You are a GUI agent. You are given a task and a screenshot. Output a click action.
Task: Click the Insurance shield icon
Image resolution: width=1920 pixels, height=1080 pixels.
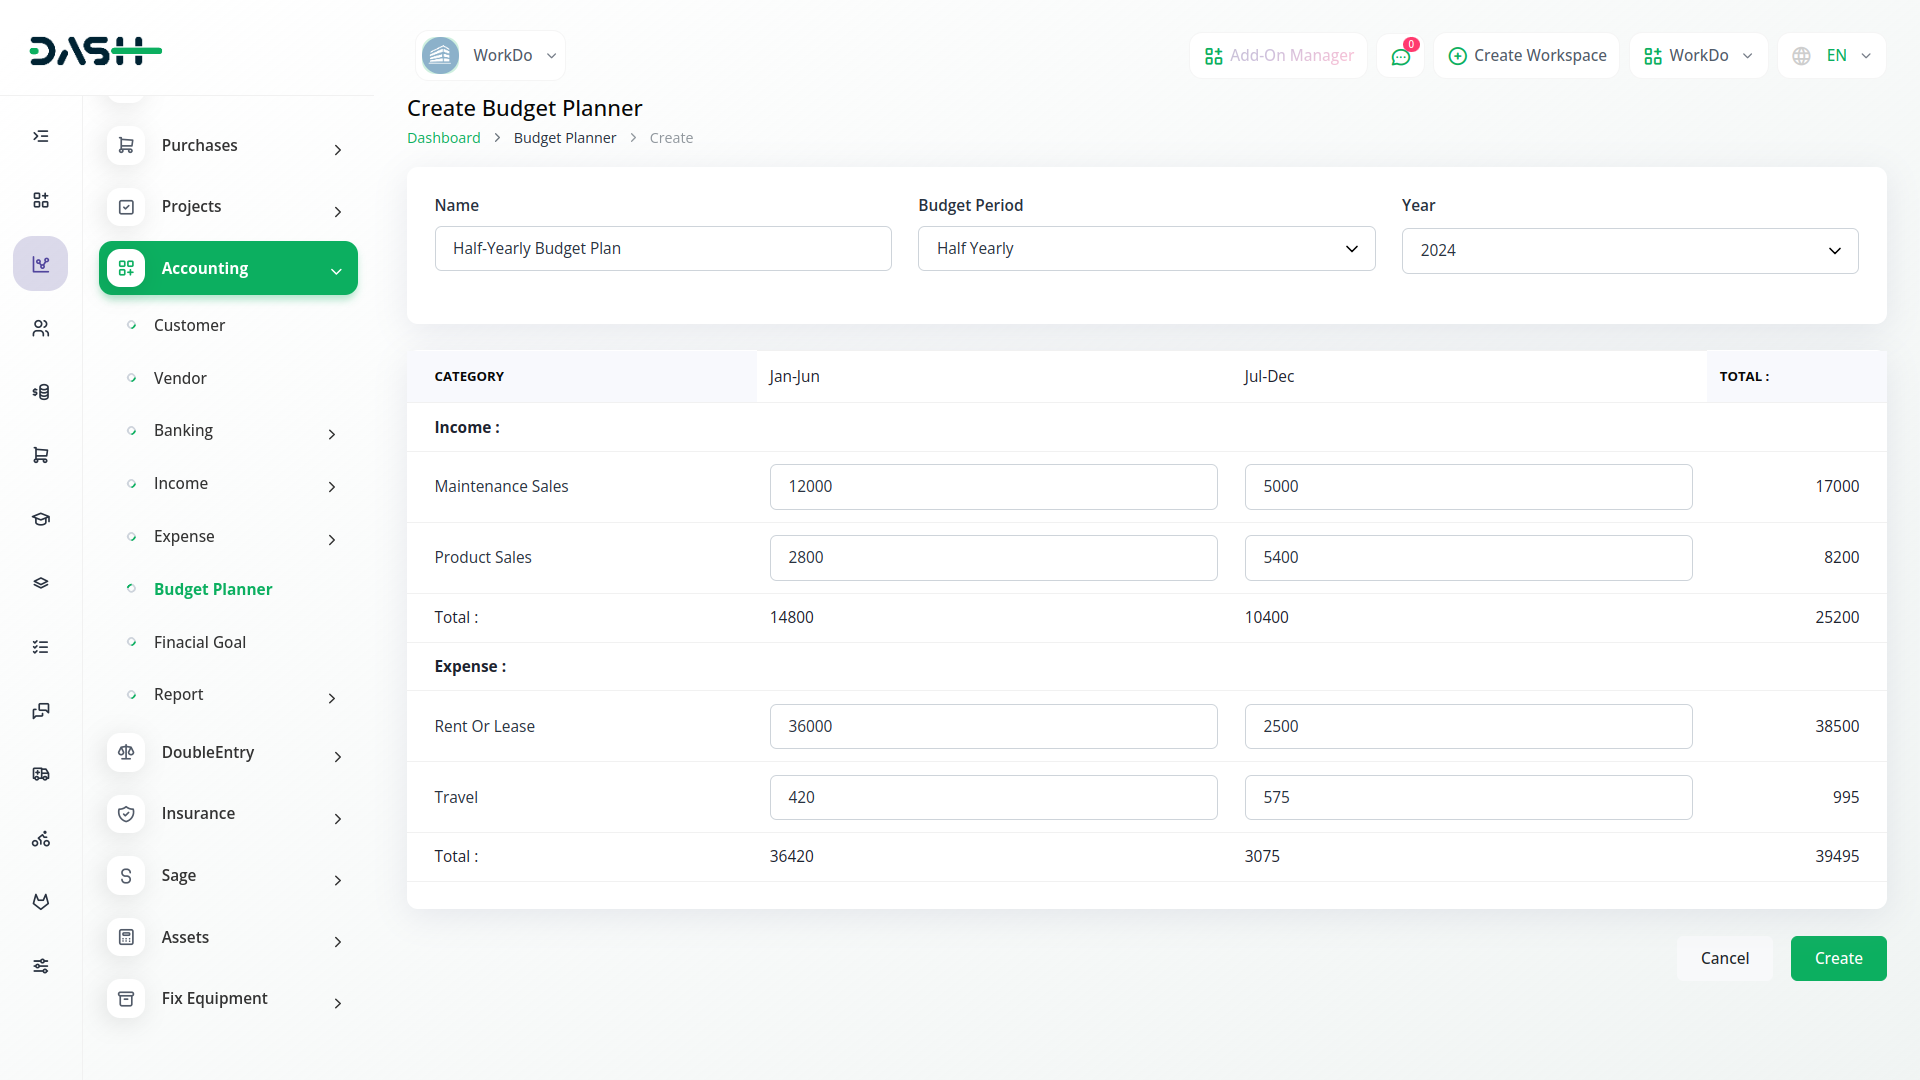click(x=126, y=814)
